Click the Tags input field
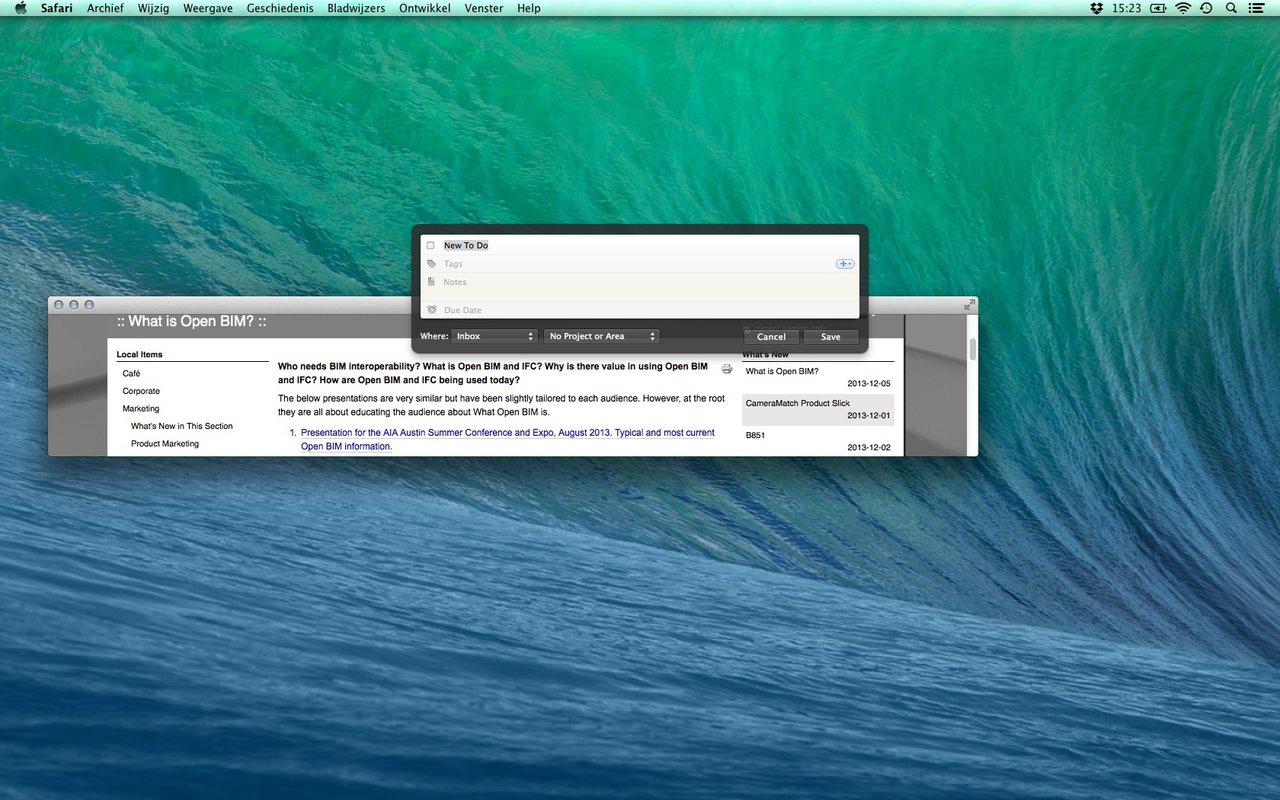Viewport: 1280px width, 800px height. coord(638,264)
